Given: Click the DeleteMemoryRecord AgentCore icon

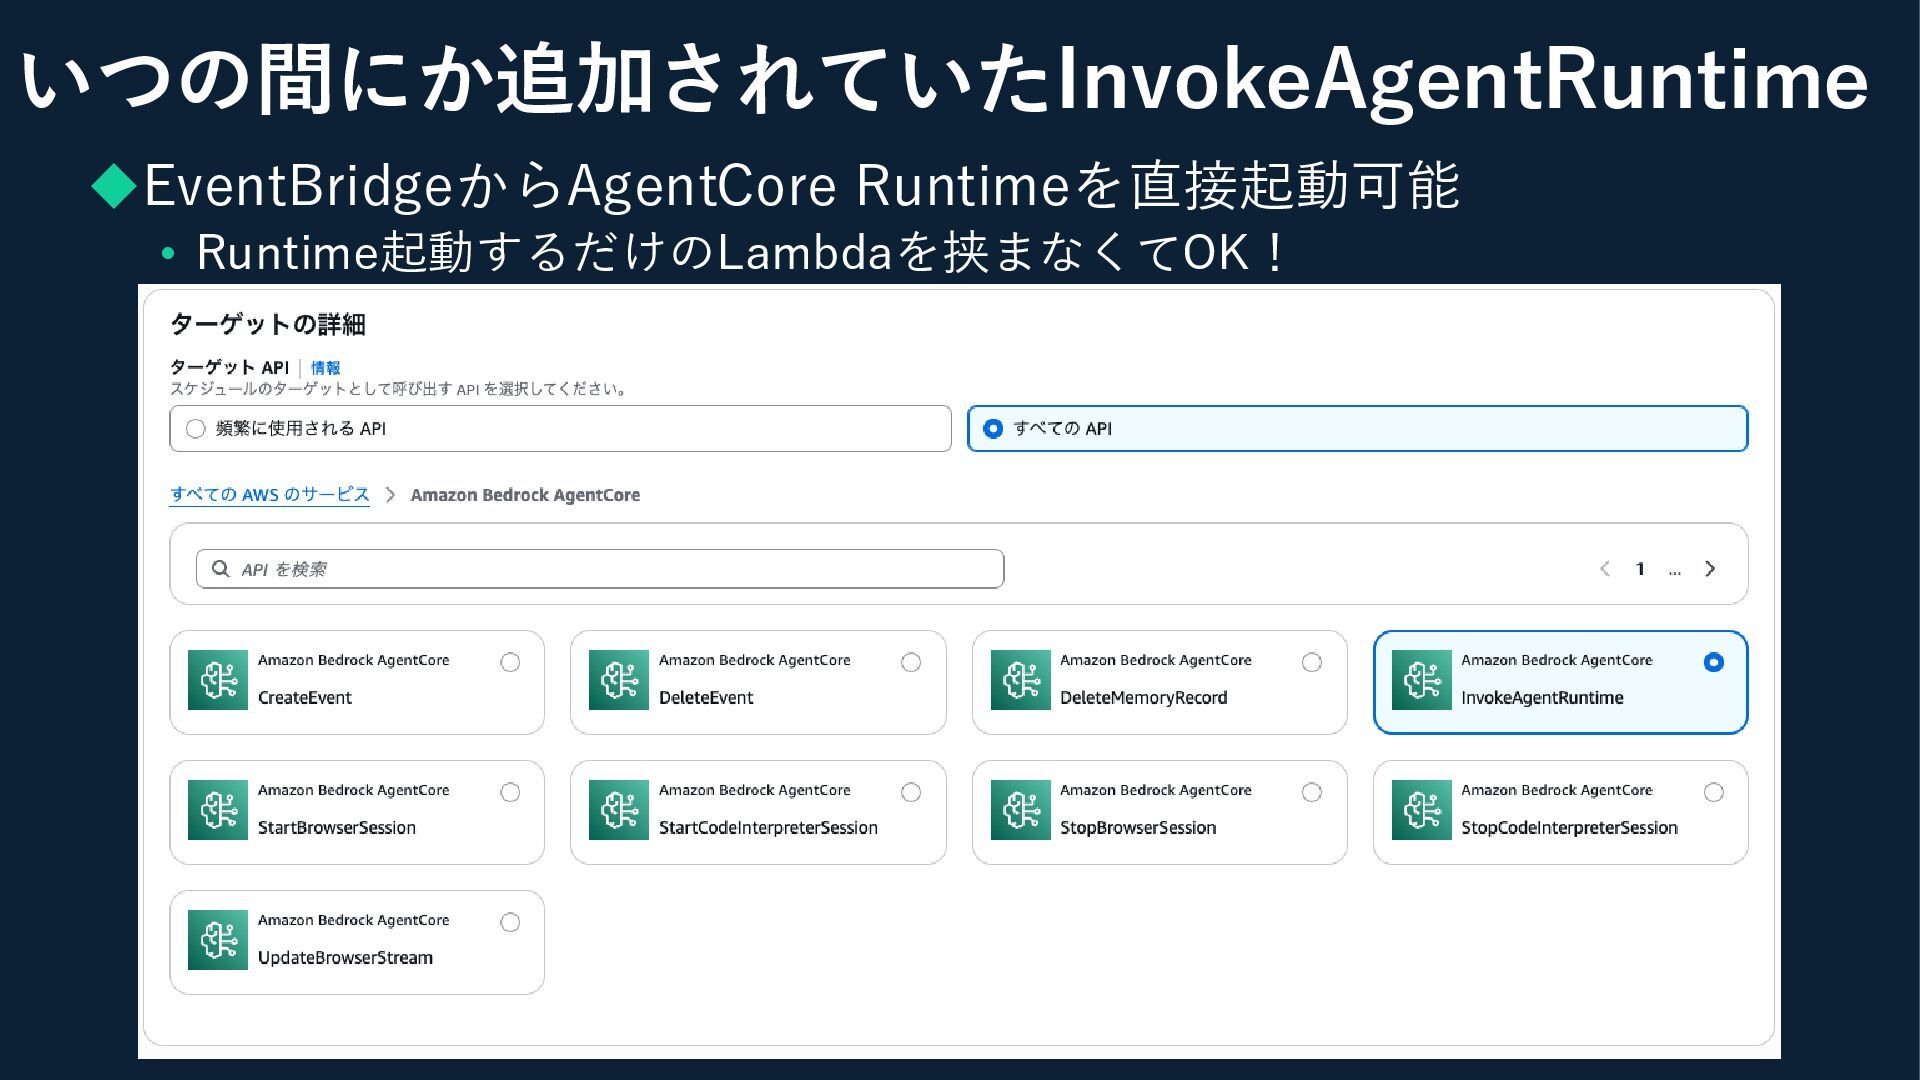Looking at the screenshot, I should click(x=1020, y=680).
